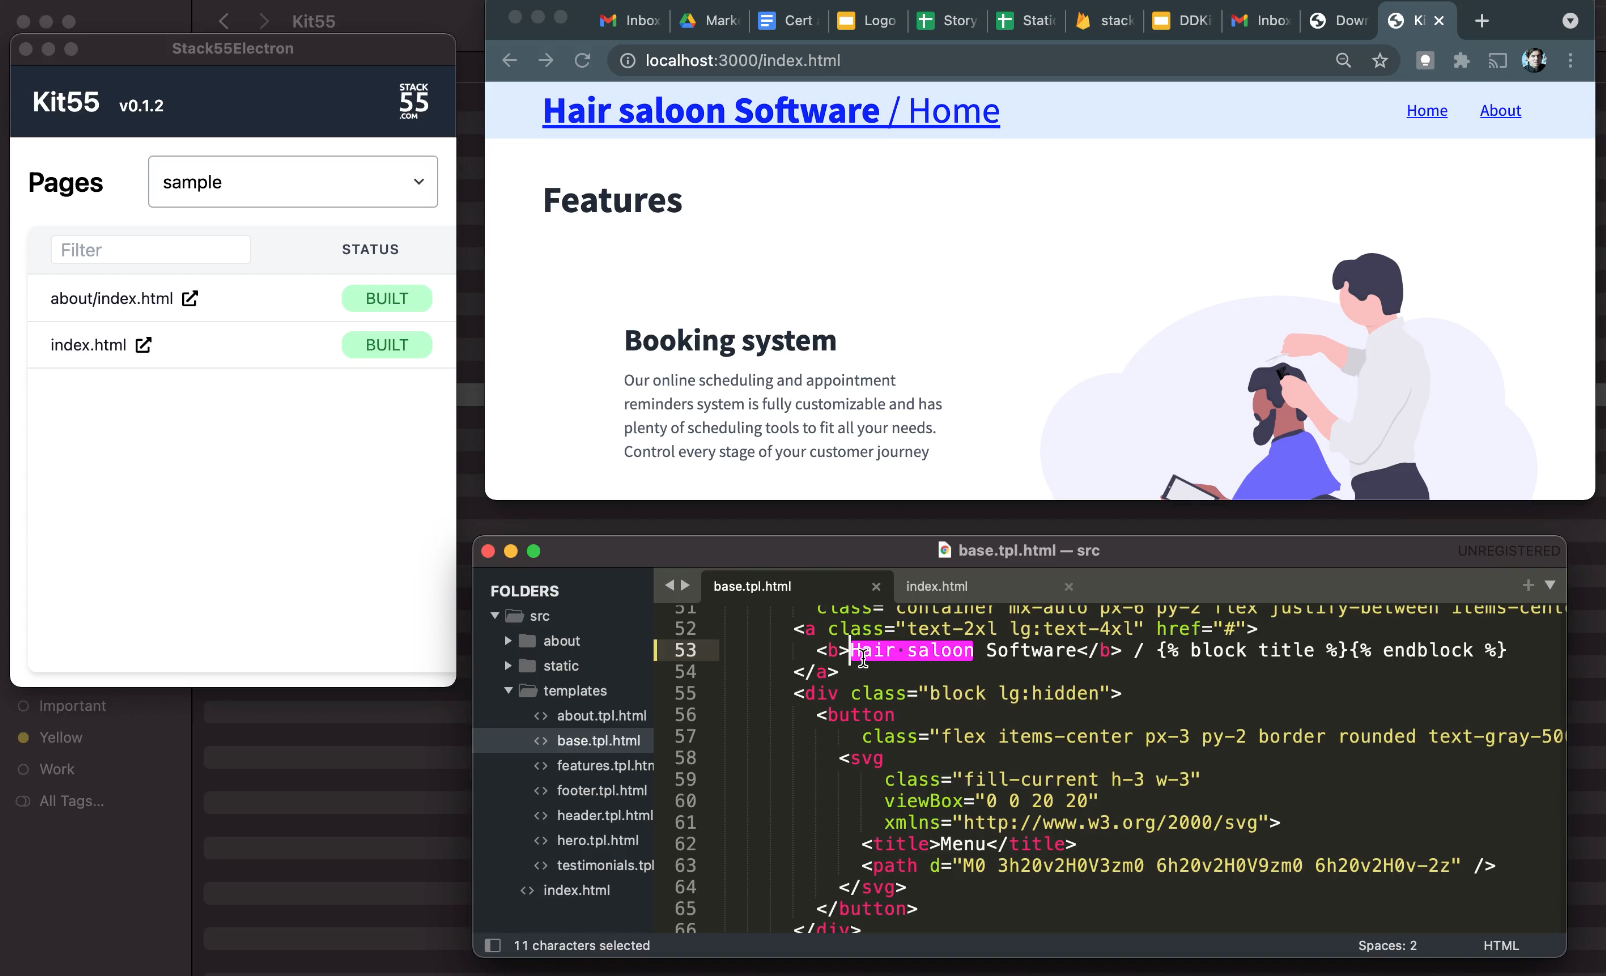Screen dimensions: 1606x976
Task: Click the Stack55 logo in Kit55 header
Action: [414, 101]
